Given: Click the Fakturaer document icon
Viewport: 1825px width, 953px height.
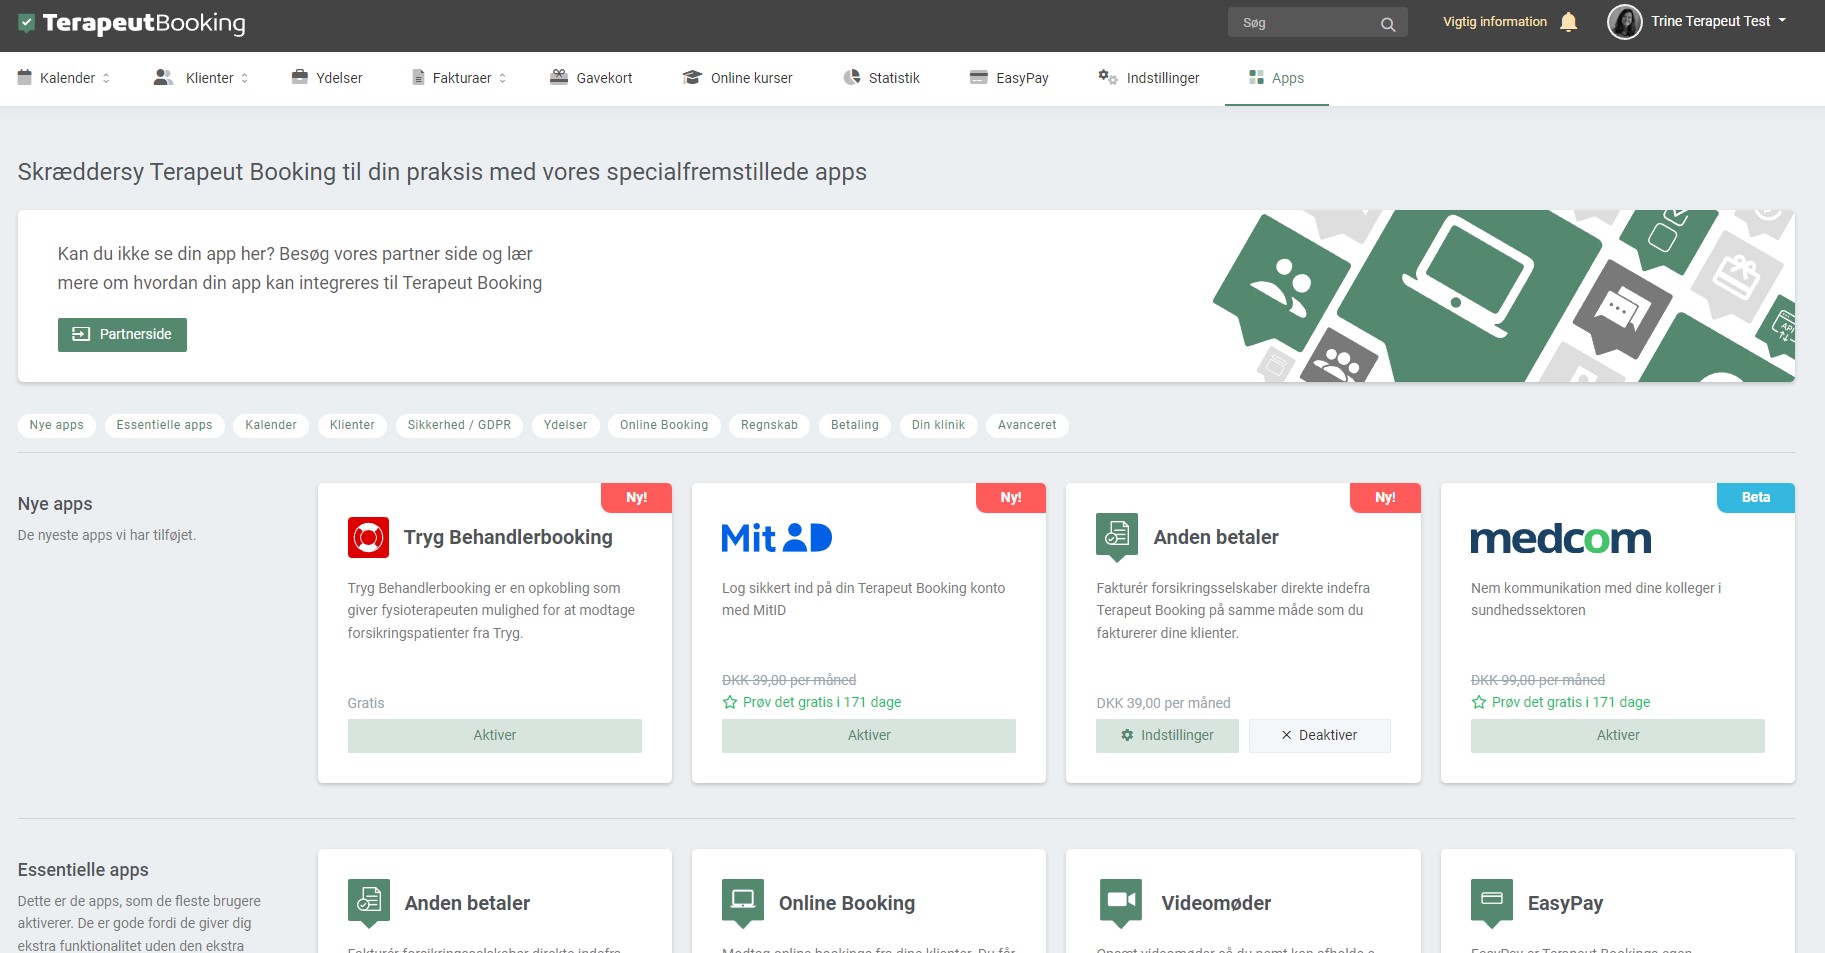Looking at the screenshot, I should [x=419, y=77].
